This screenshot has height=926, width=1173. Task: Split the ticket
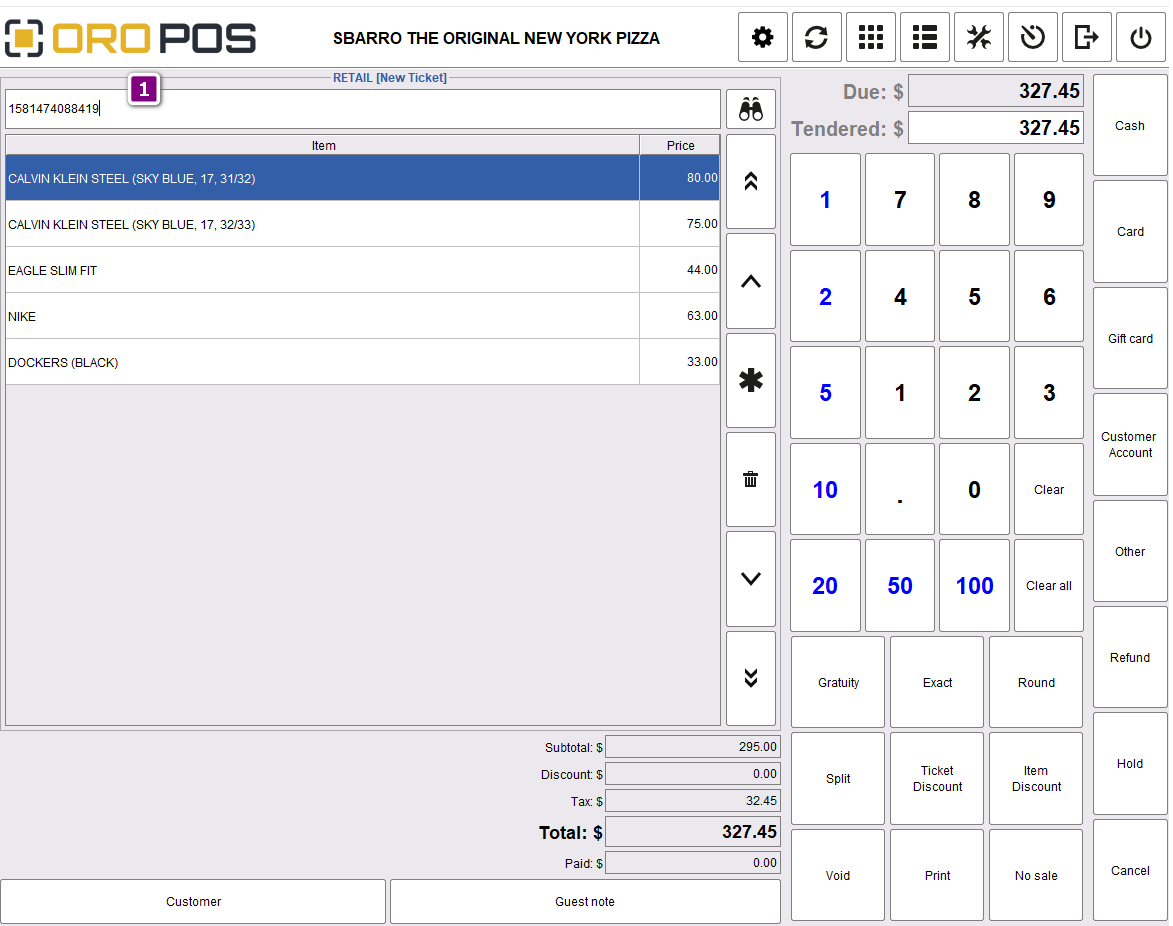[838, 779]
